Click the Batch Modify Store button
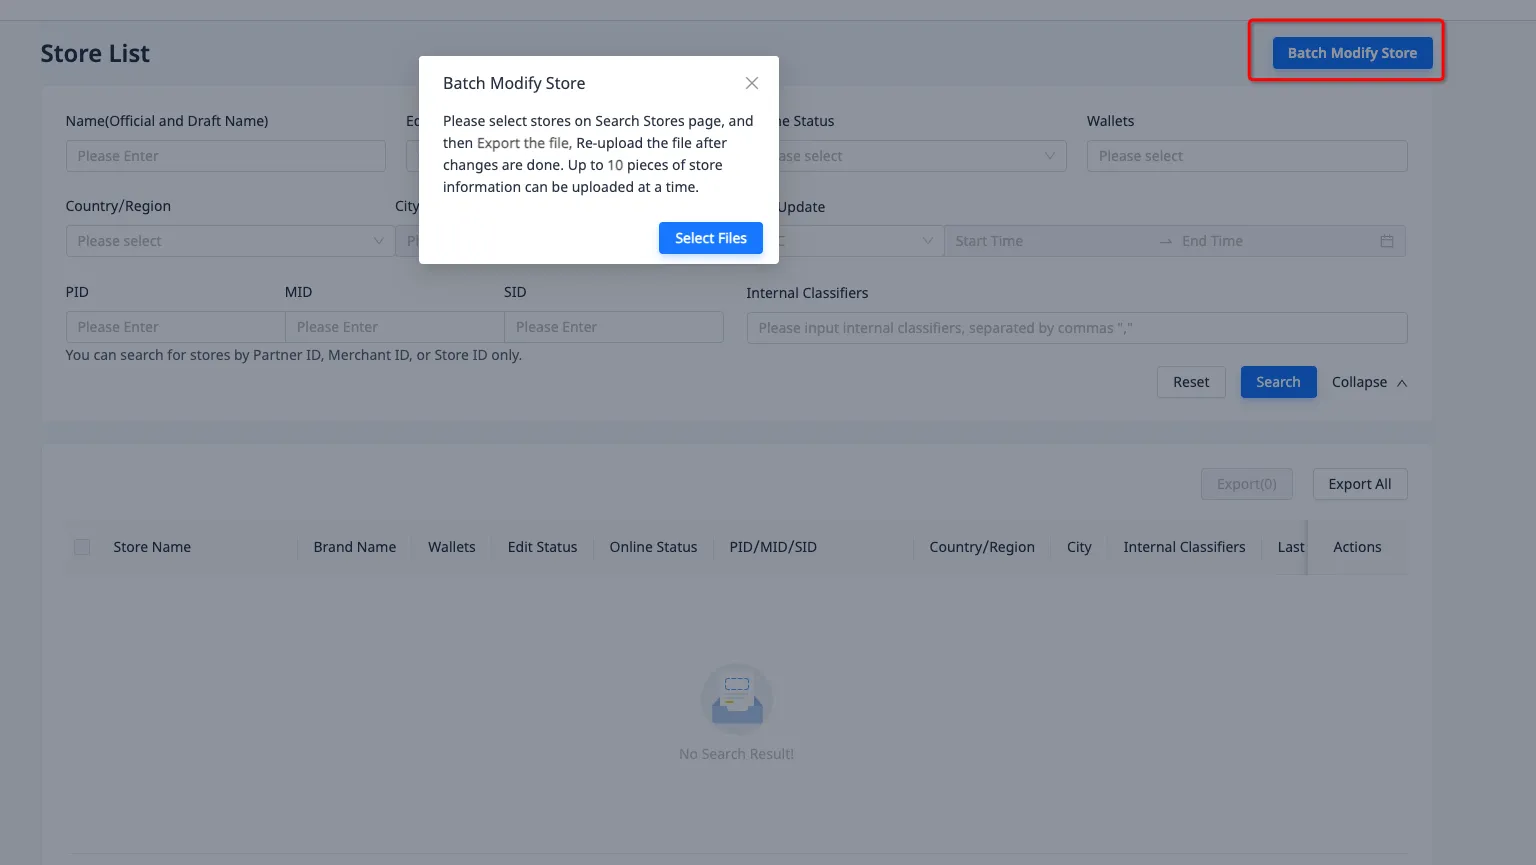Screen dimensions: 1536x865 1351,53
